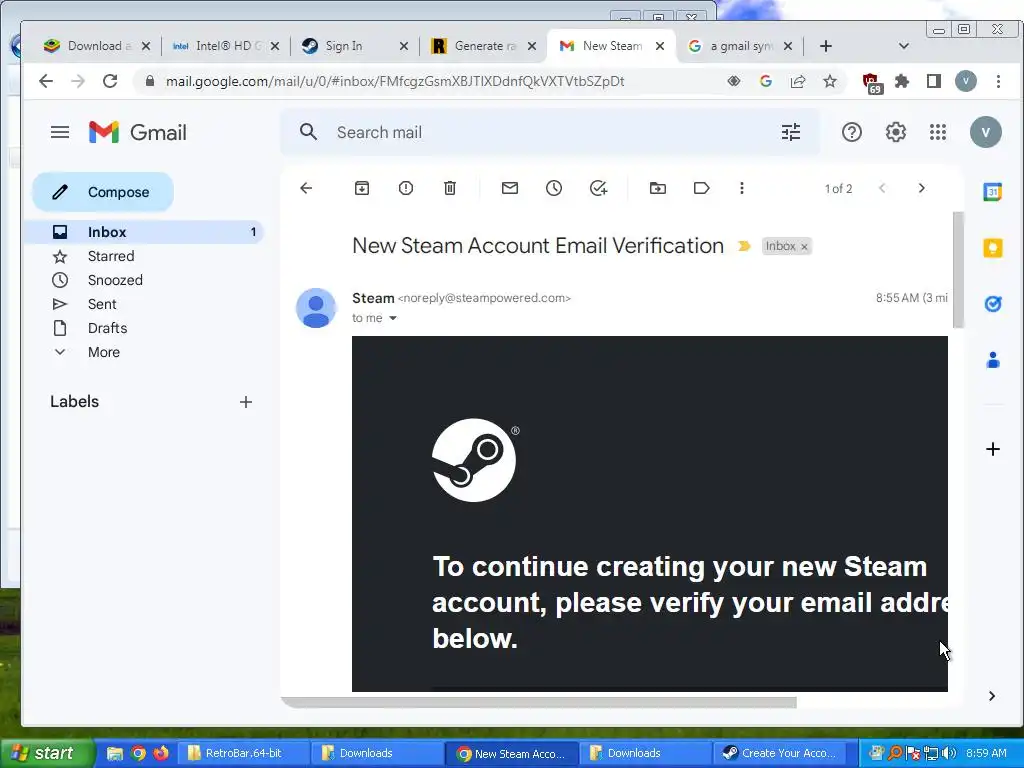Get add-ons plus icon in side panel
The height and width of the screenshot is (768, 1024).
pyautogui.click(x=993, y=449)
